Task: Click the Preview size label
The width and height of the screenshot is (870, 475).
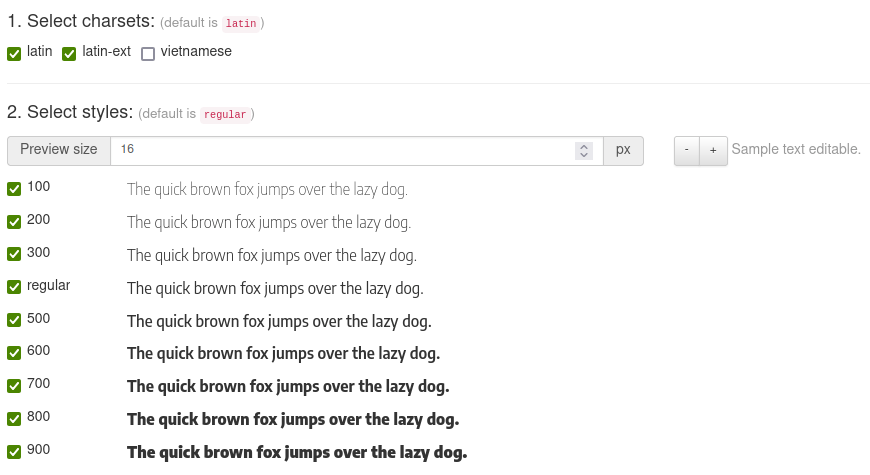Action: click(59, 150)
